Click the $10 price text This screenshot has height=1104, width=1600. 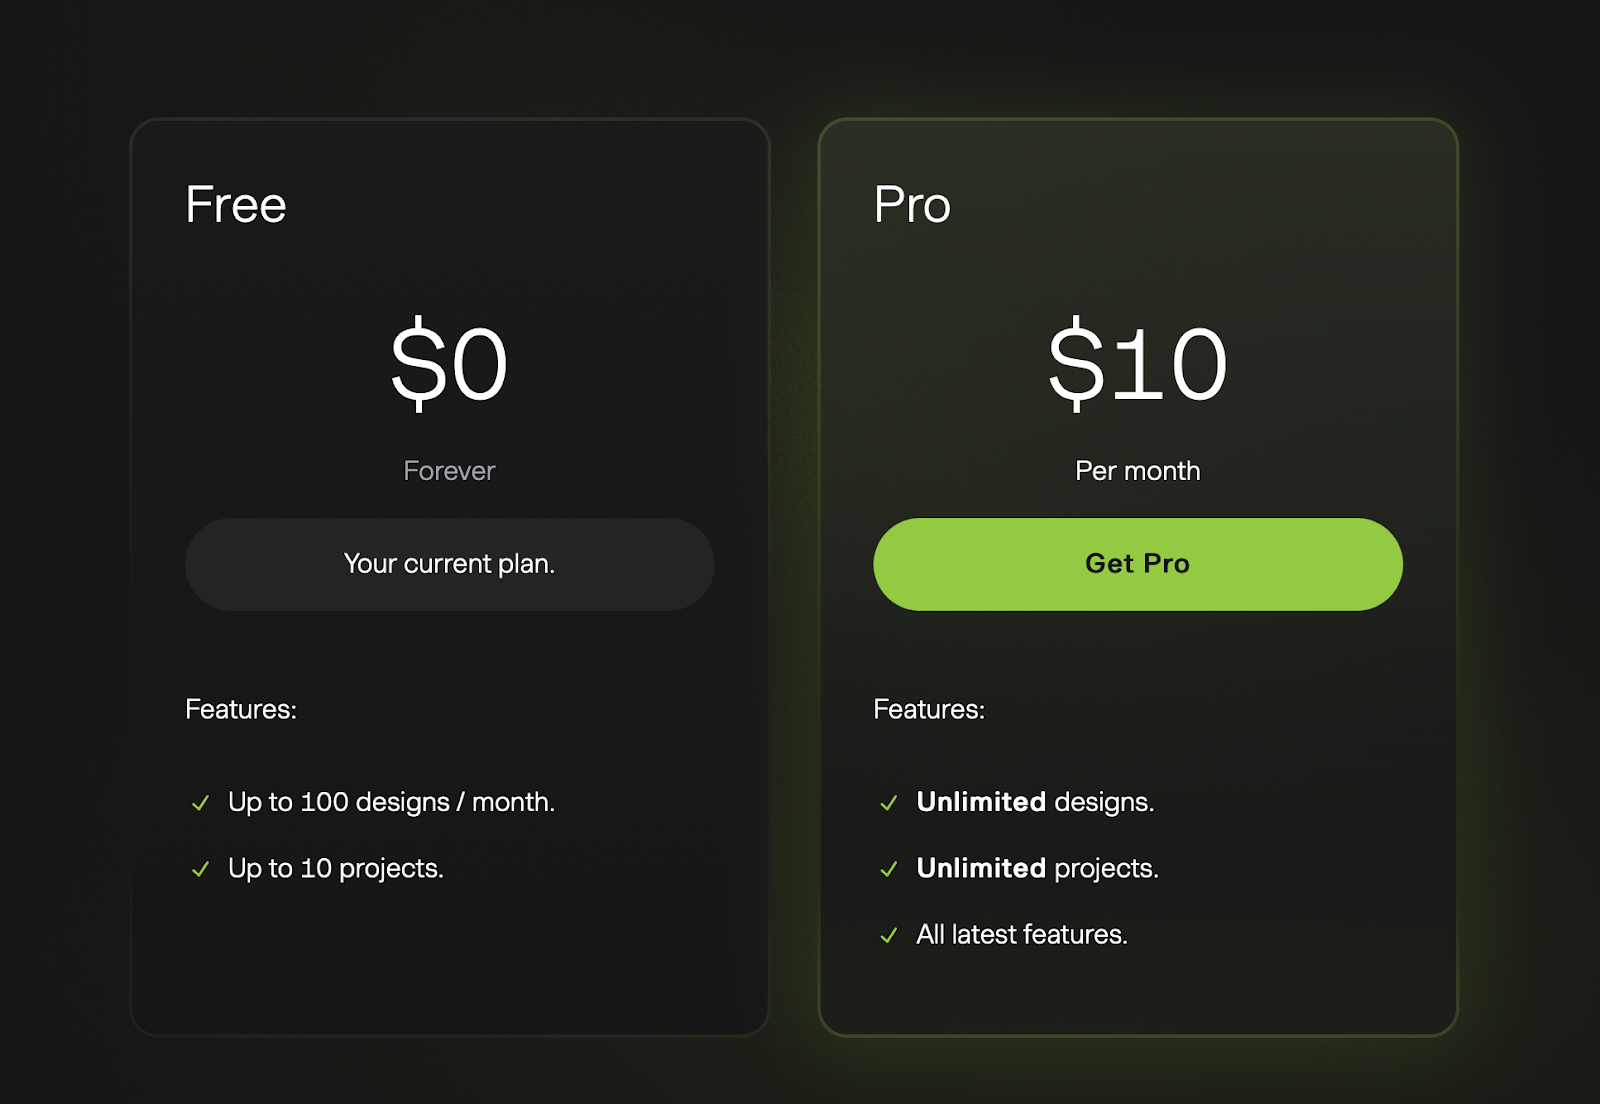[x=1138, y=364]
